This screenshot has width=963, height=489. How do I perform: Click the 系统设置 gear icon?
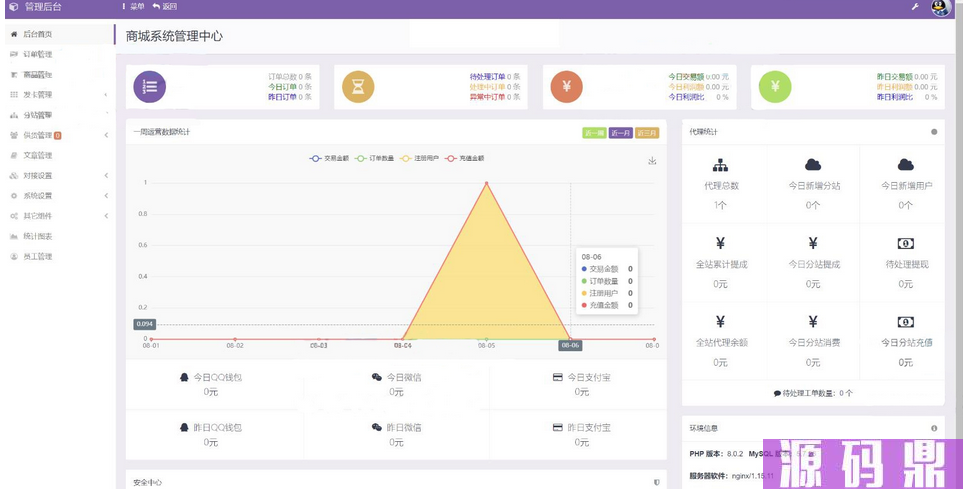(x=14, y=196)
